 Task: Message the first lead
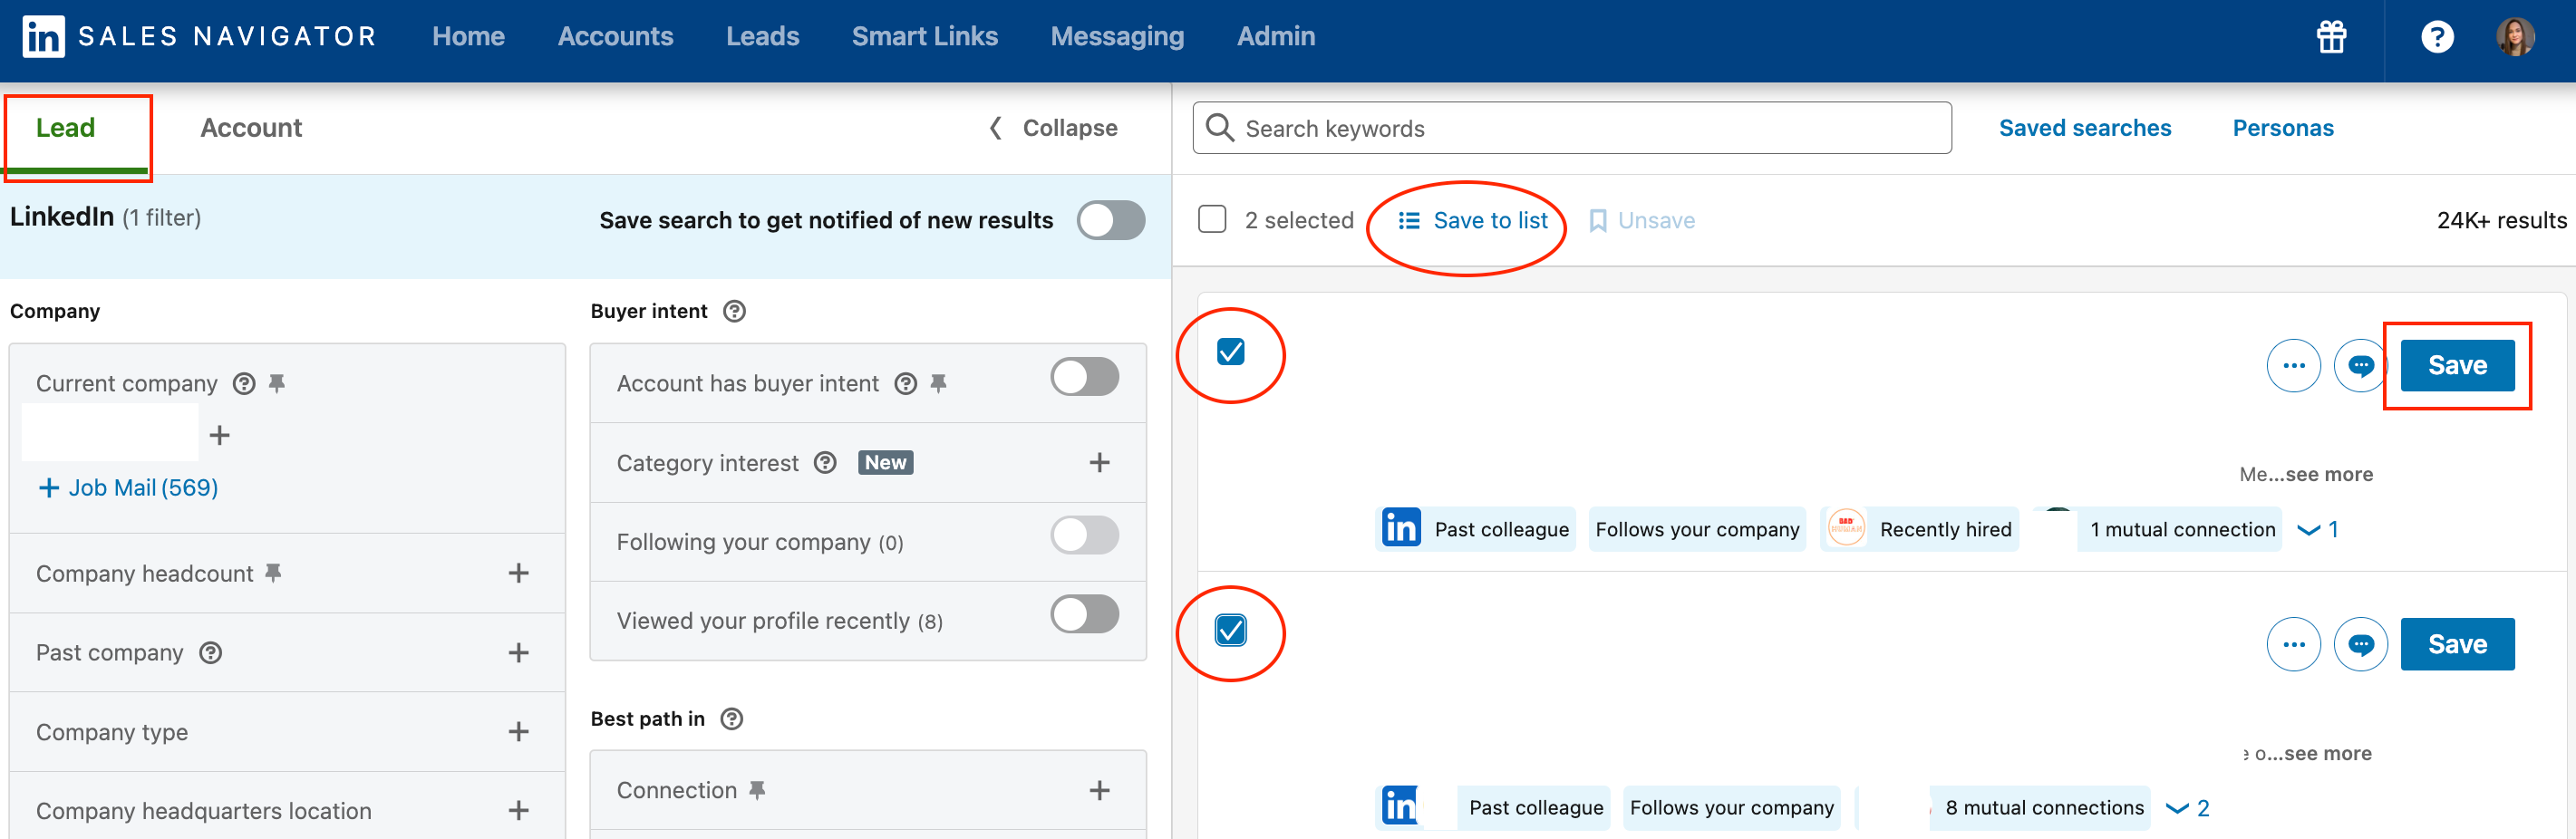tap(2360, 365)
